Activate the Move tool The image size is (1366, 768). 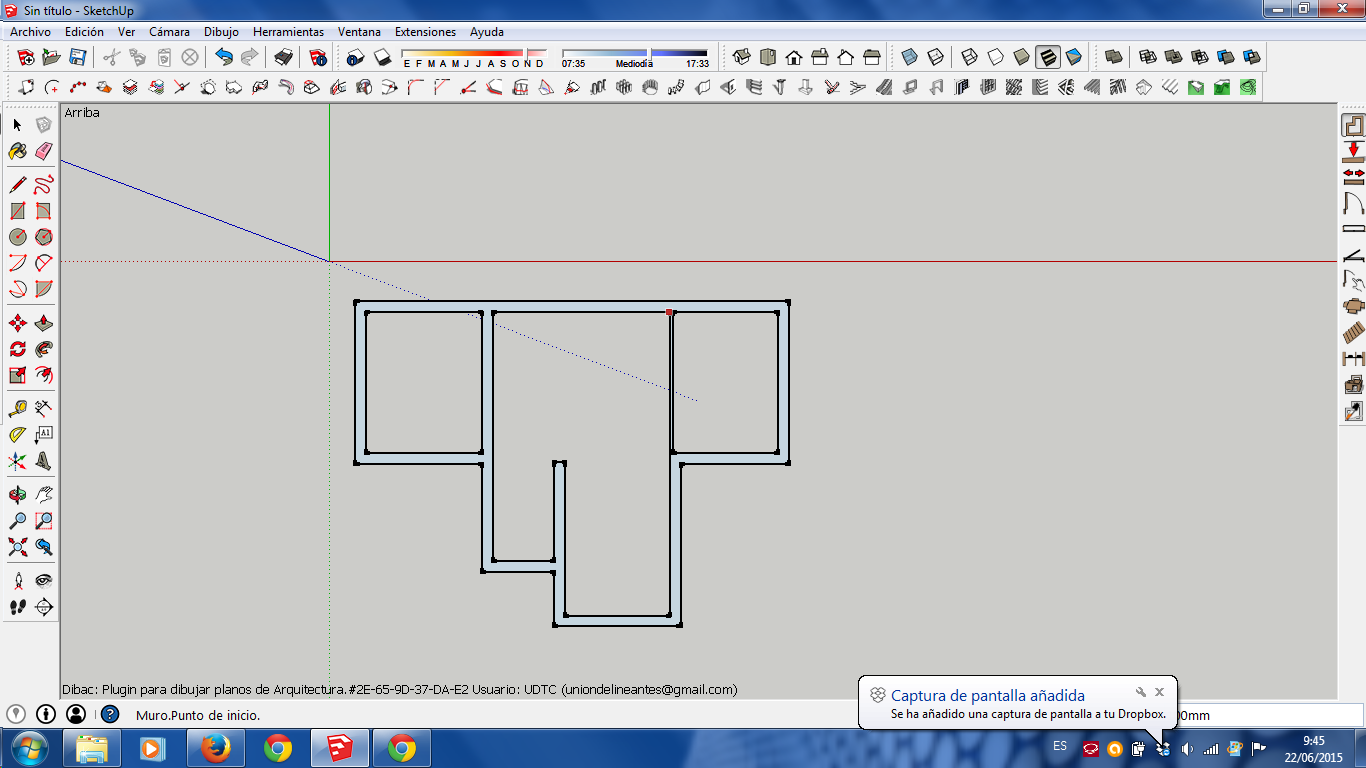pyautogui.click(x=17, y=323)
